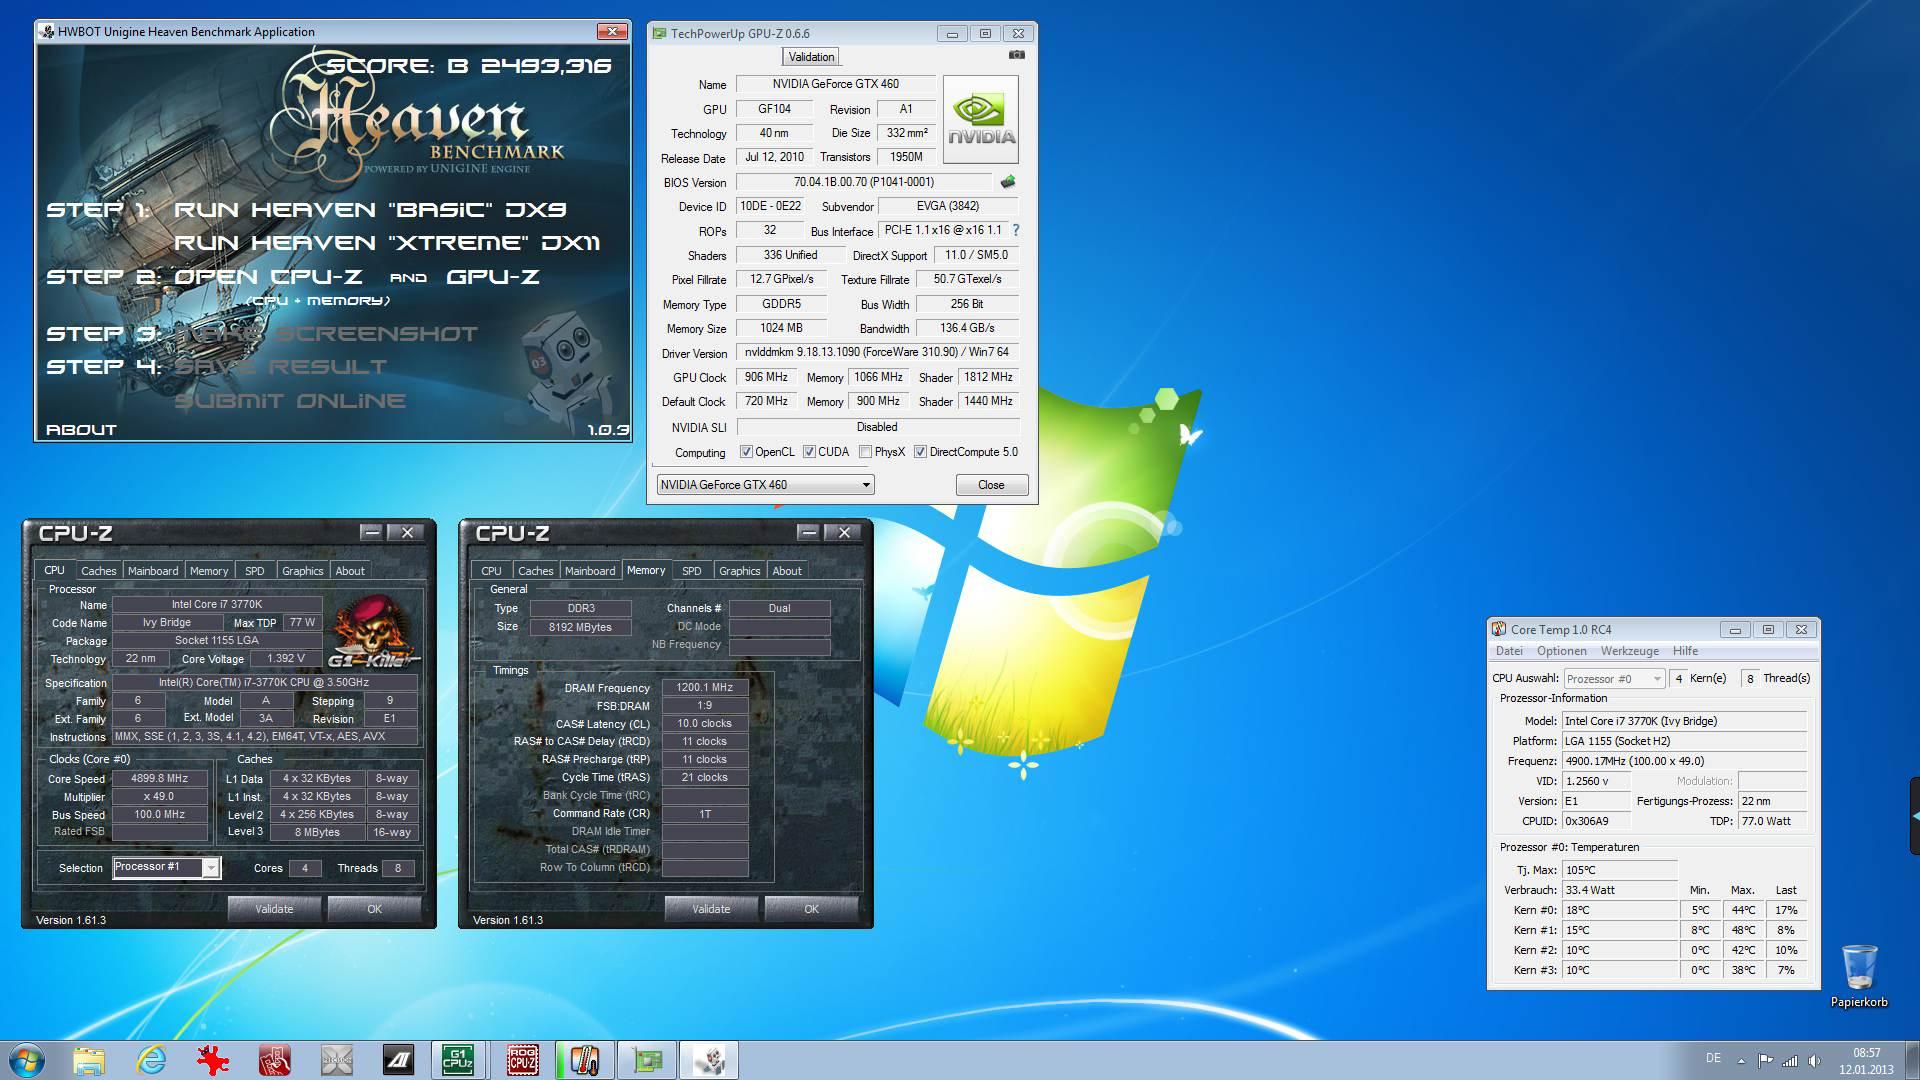Switch to Memory tab in left CPU-Z
The height and width of the screenshot is (1080, 1920).
tap(209, 571)
